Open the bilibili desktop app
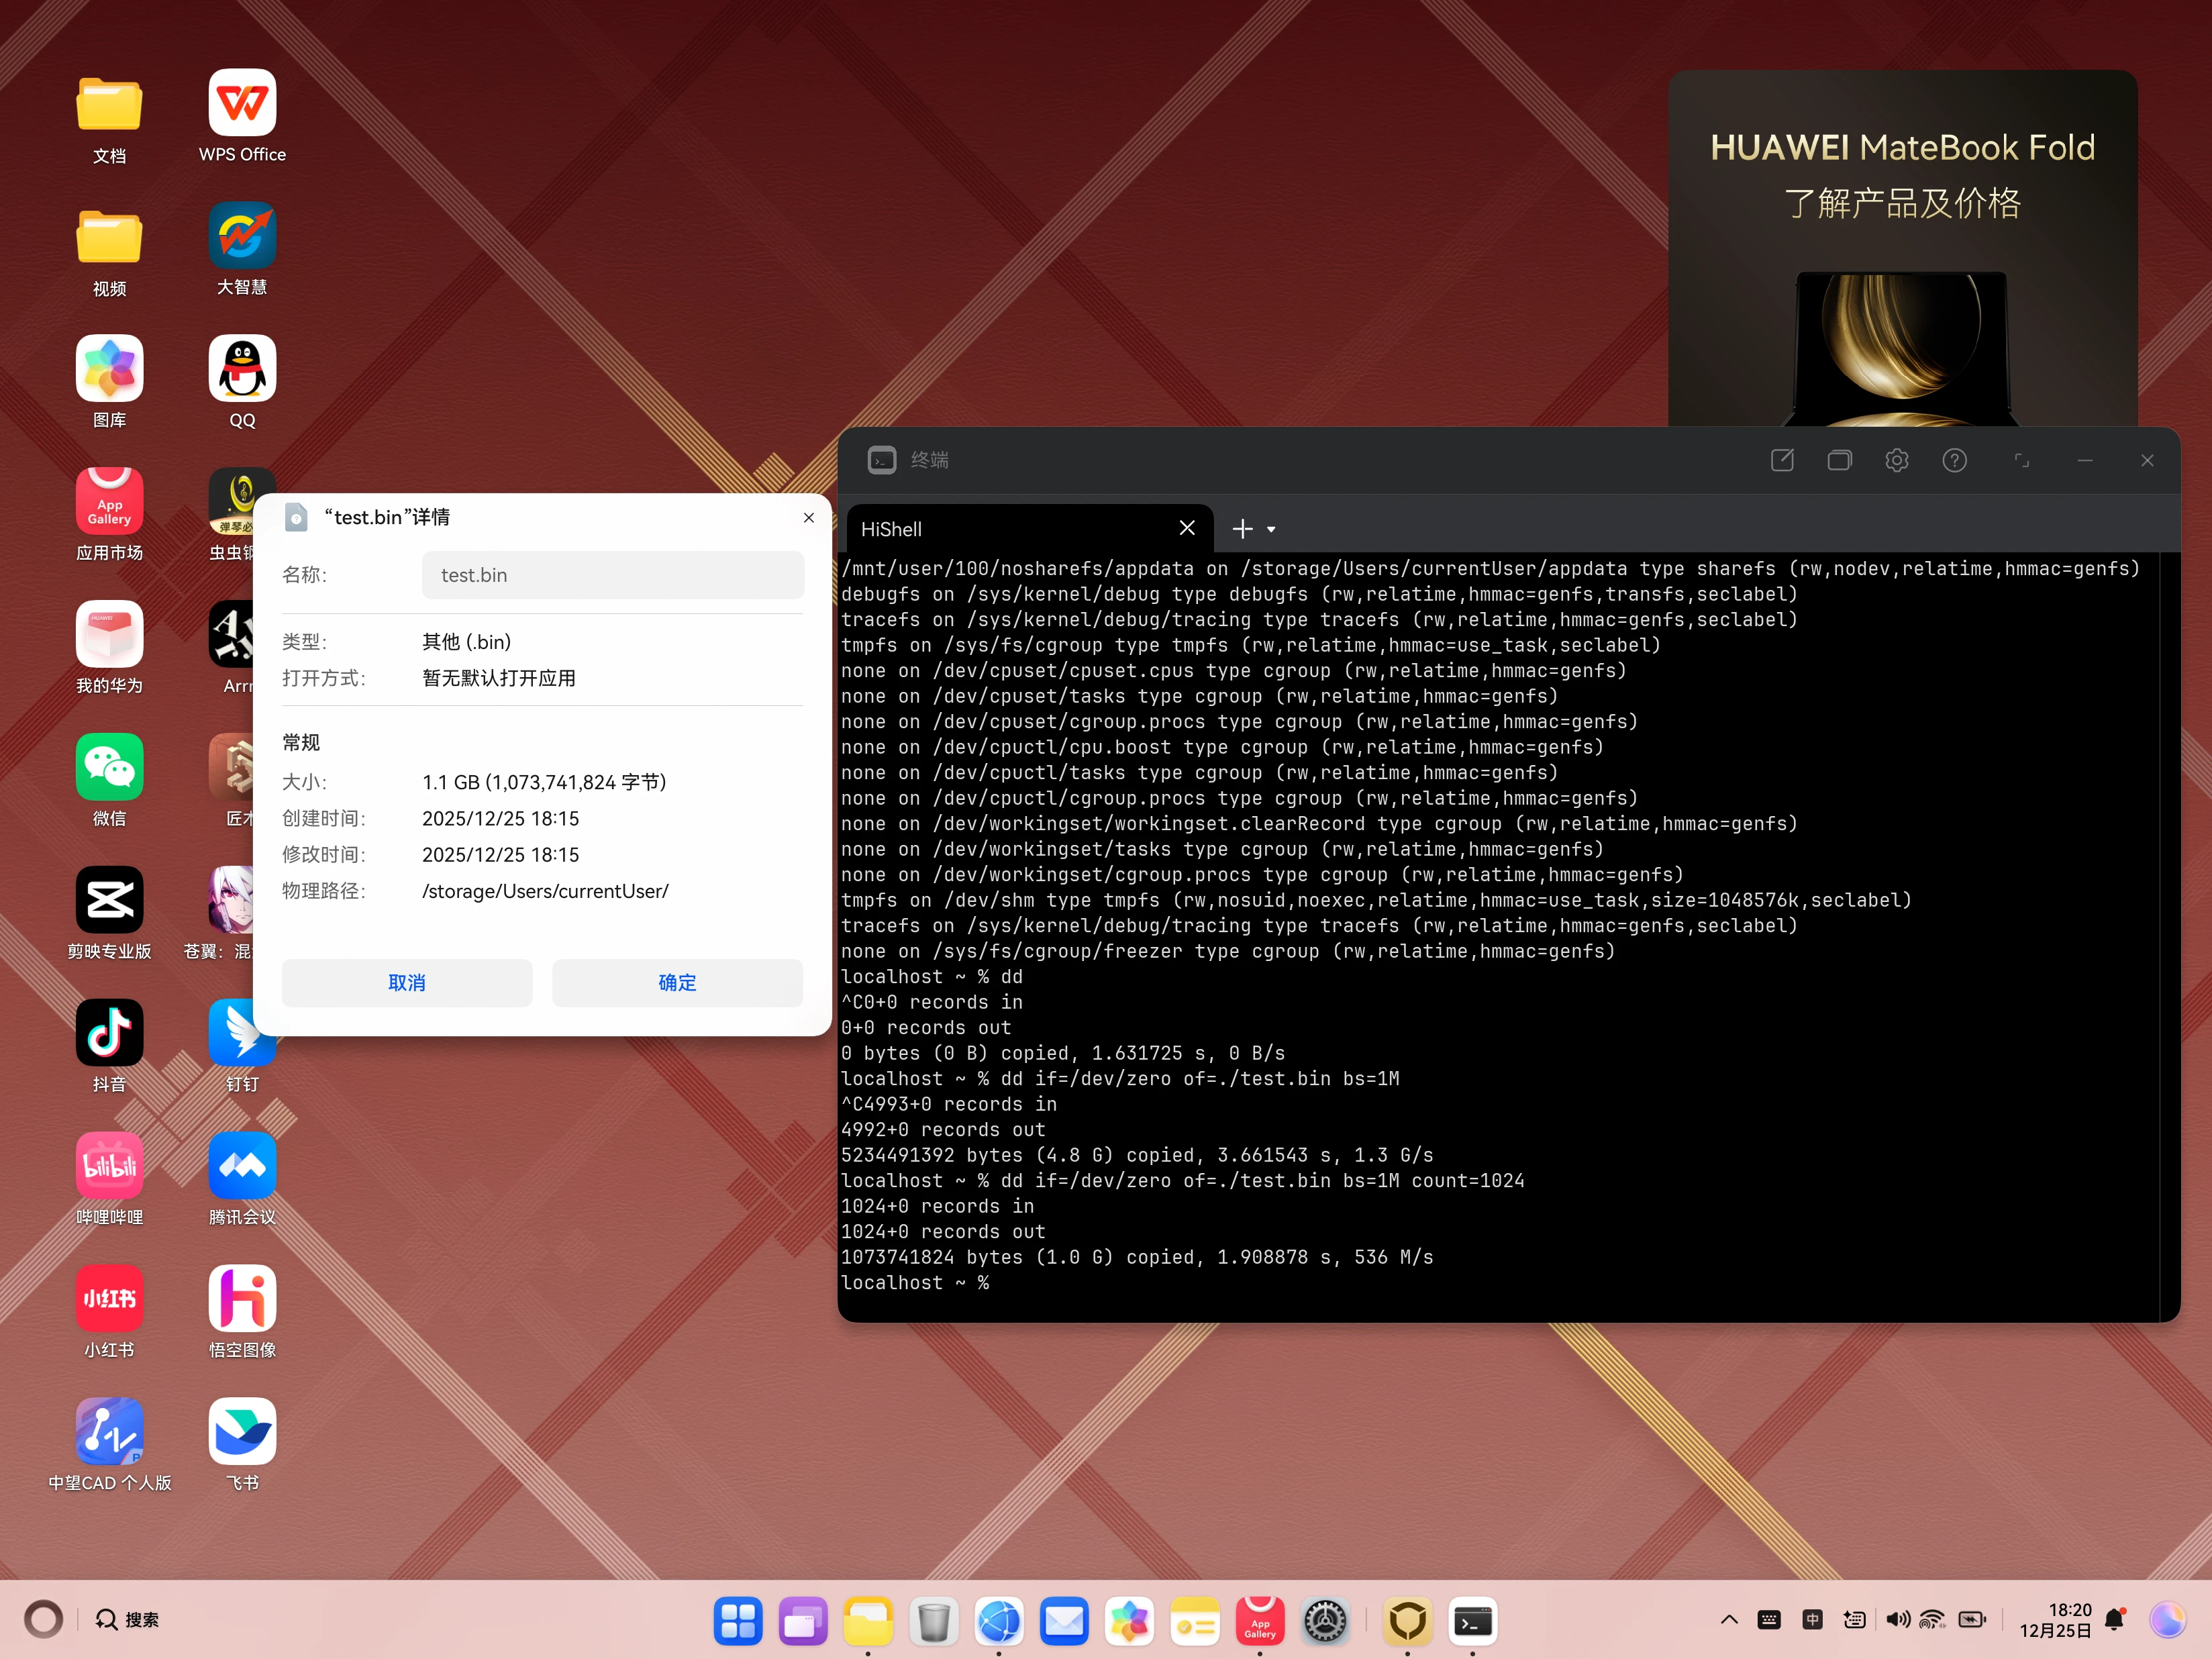Viewport: 2212px width, 1659px height. tap(109, 1166)
